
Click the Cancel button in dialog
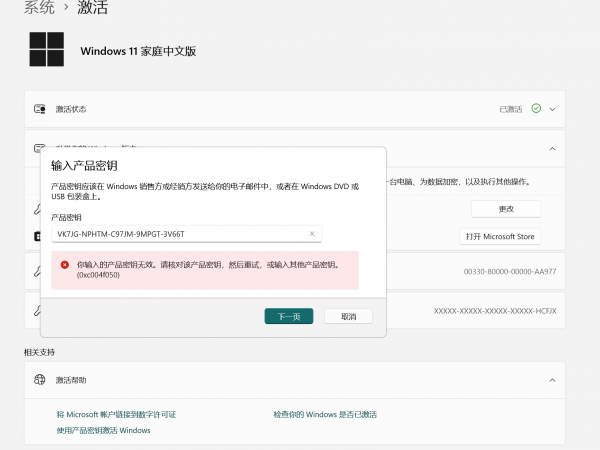(349, 316)
